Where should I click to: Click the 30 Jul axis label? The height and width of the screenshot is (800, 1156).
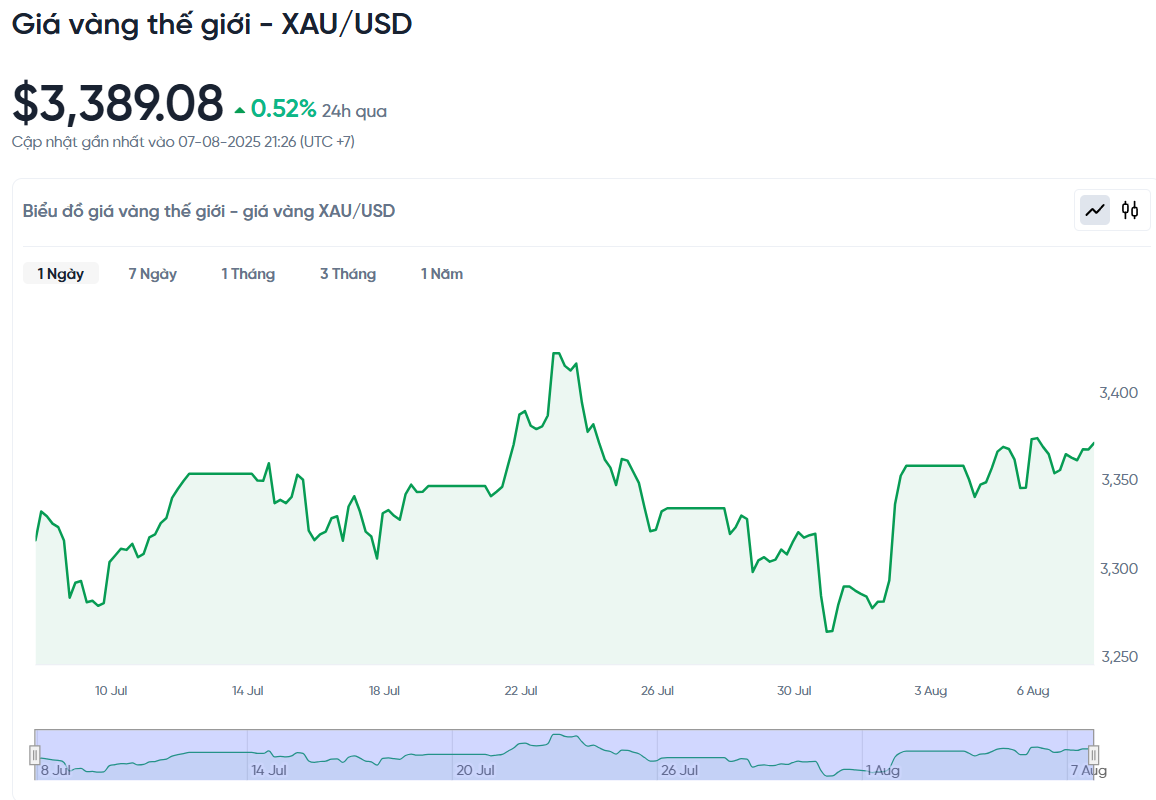794,691
